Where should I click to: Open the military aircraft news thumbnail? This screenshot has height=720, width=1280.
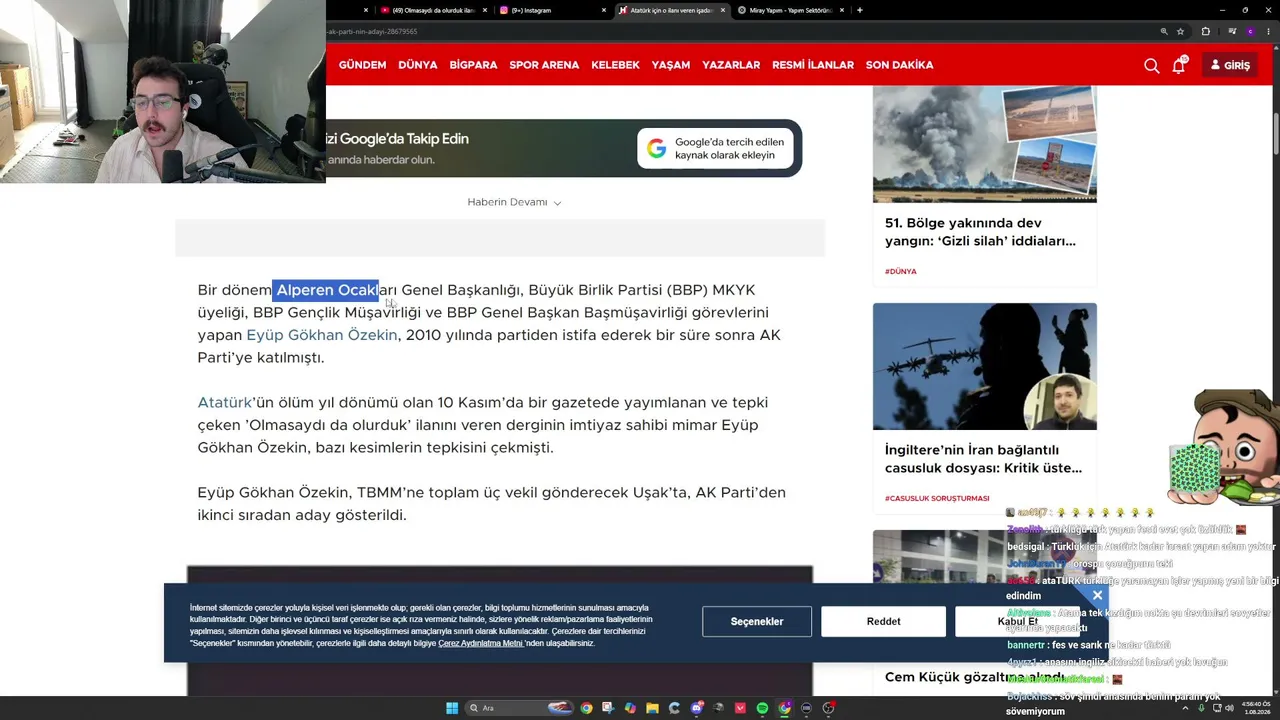[x=985, y=366]
